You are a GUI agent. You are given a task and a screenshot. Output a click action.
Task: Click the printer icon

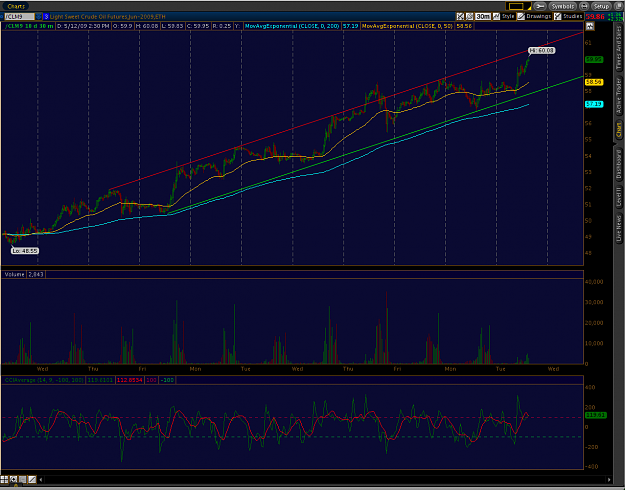pos(584,6)
